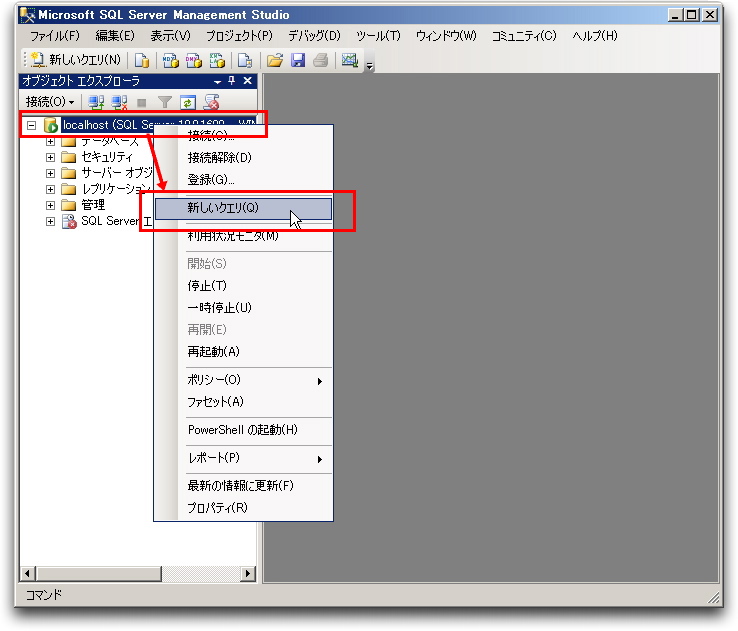Screen dimensions: 738x631
Task: Choose 停止(T) in the context menu
Action: (243, 286)
